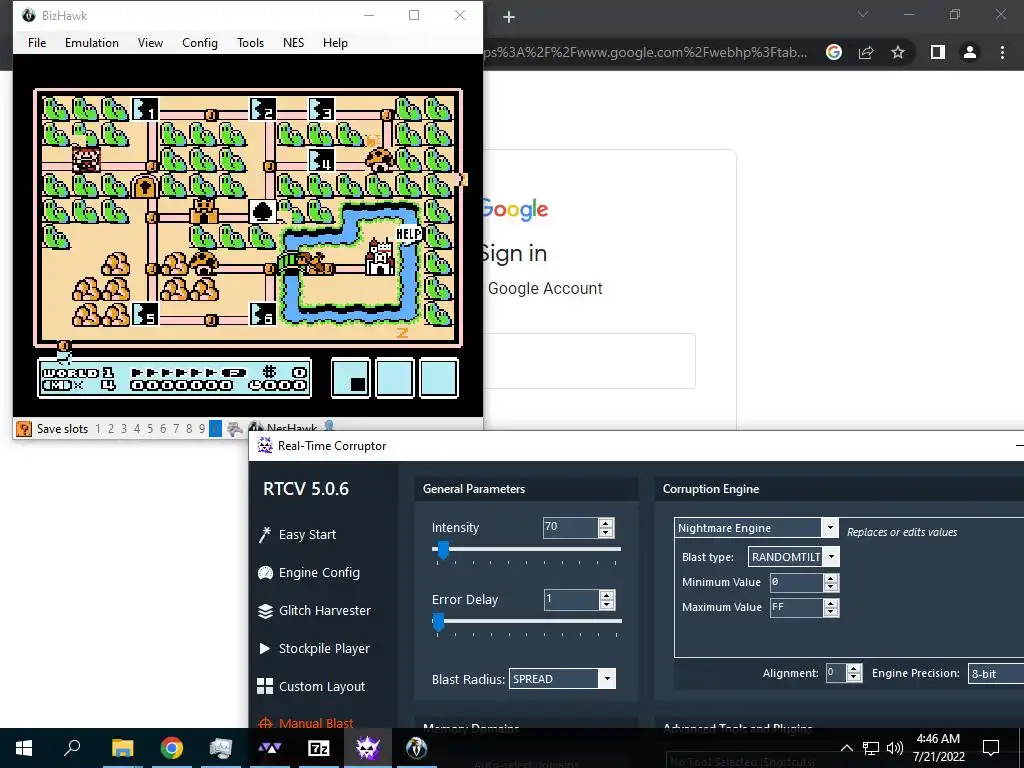Click the game controller icon in BizHawk status bar

pyautogui.click(x=234, y=429)
